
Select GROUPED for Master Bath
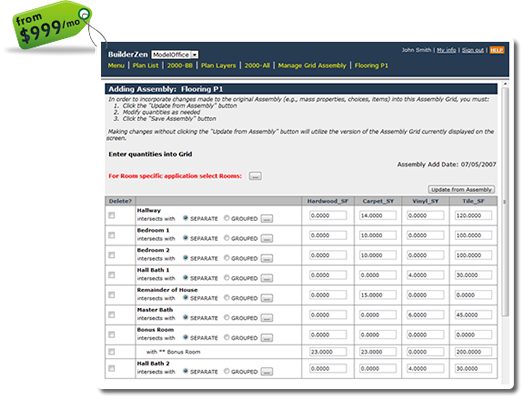[227, 317]
